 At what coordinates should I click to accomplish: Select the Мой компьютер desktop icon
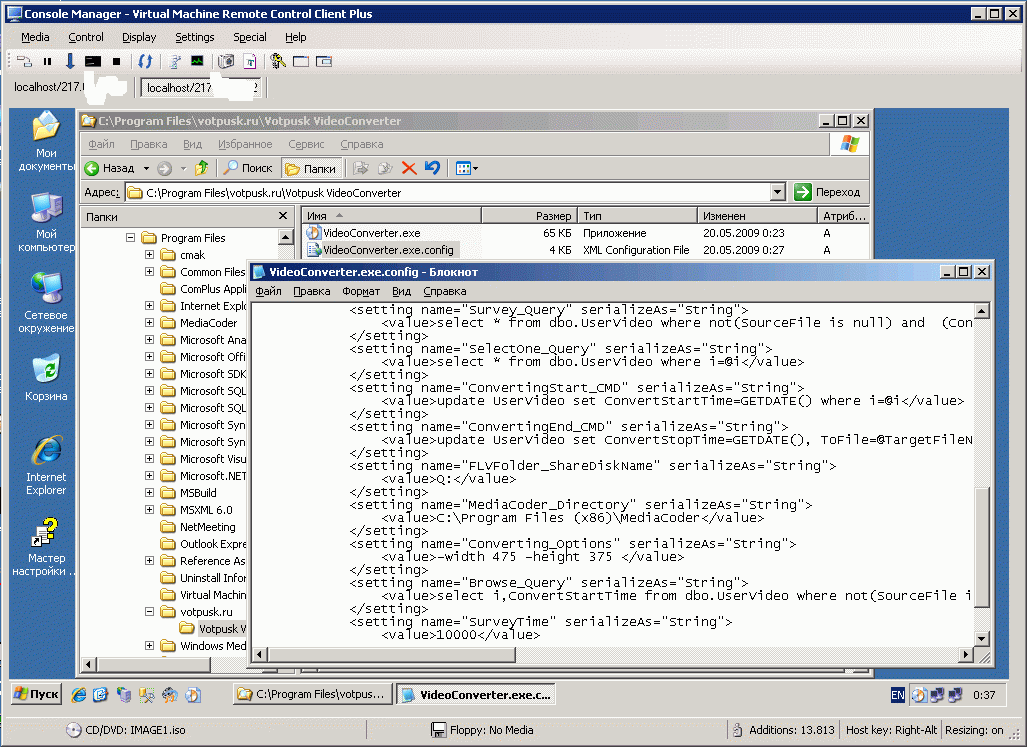[46, 223]
